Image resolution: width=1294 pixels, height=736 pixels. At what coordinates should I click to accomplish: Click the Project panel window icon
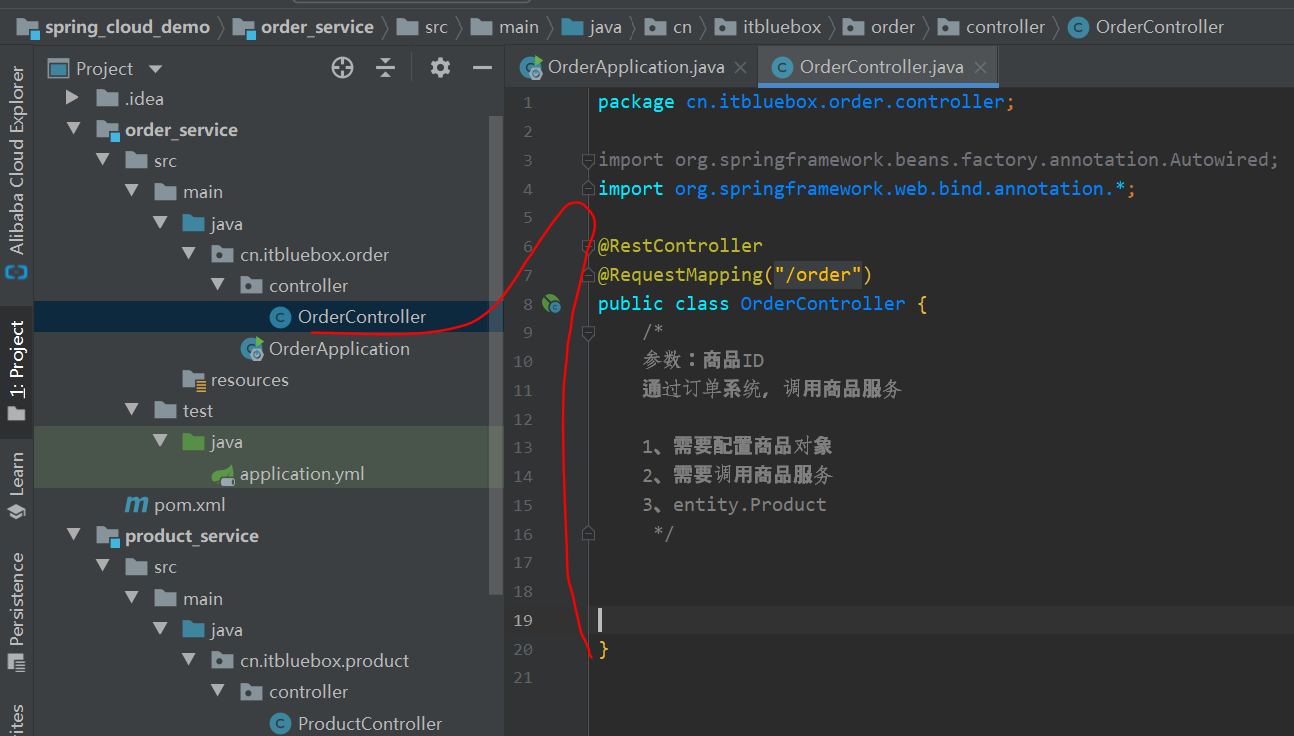59,69
